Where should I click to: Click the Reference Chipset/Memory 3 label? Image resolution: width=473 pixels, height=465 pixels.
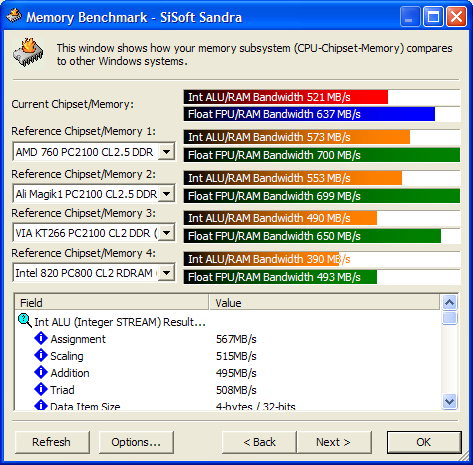[84, 213]
